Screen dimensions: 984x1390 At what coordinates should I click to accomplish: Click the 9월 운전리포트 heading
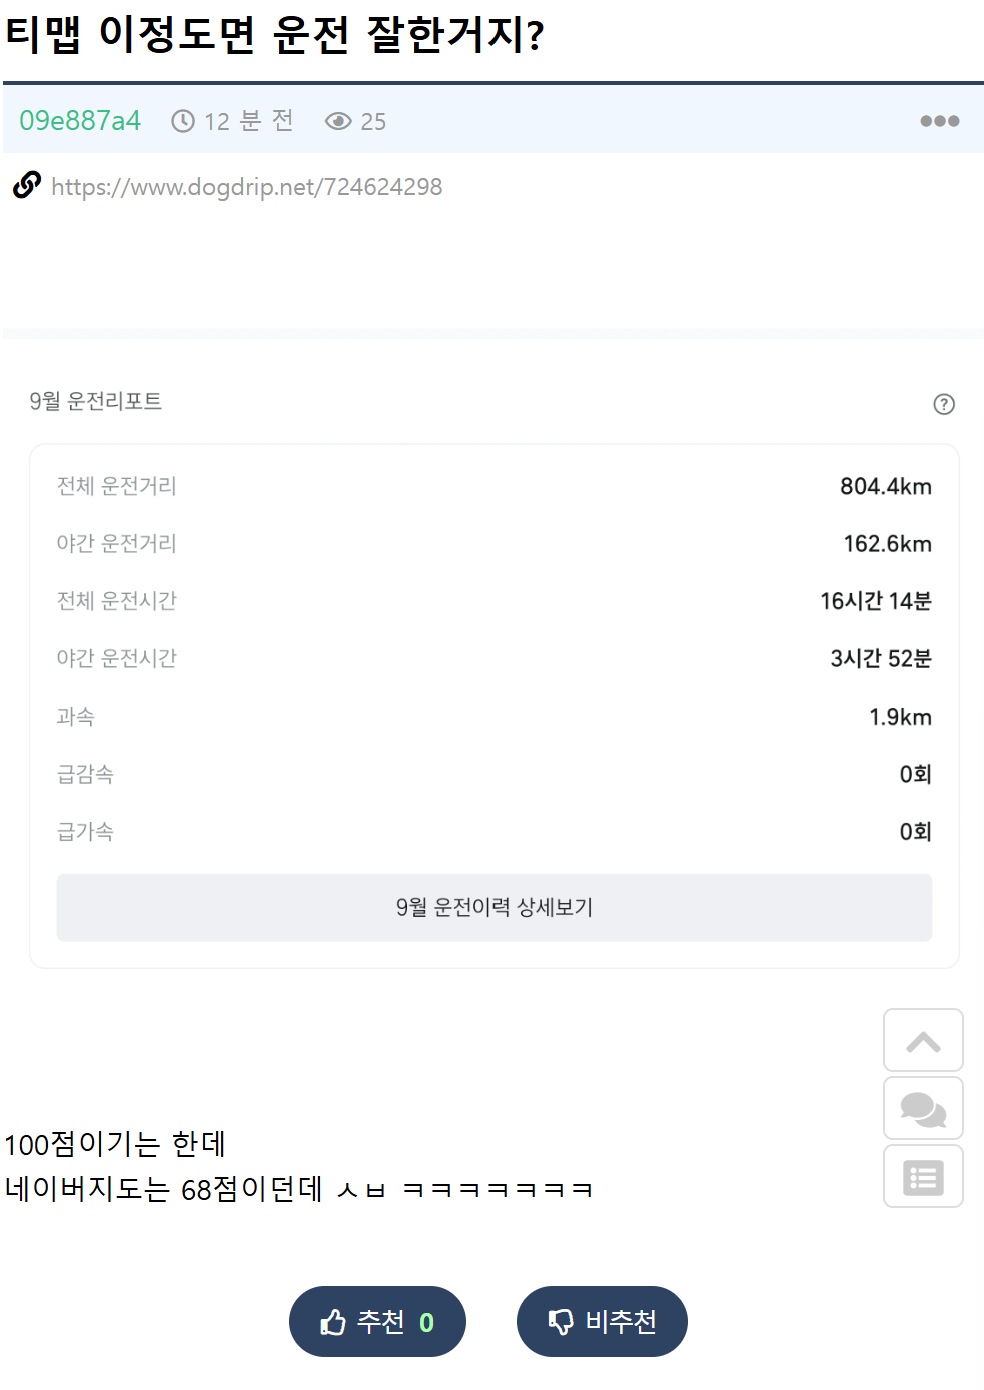[x=95, y=401]
